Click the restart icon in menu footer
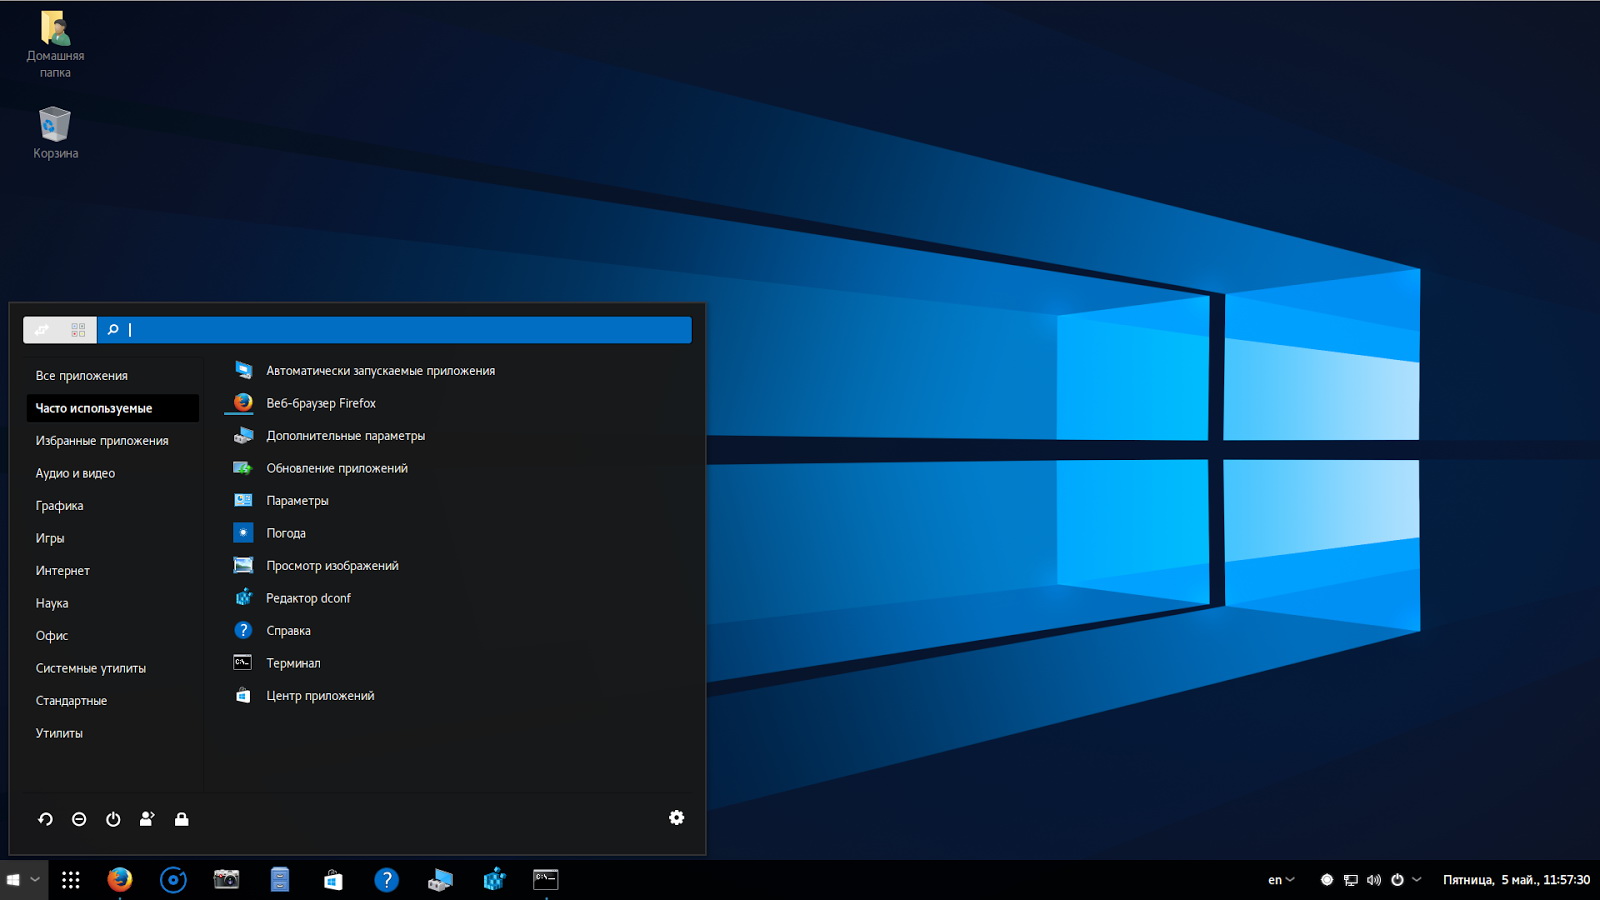This screenshot has width=1600, height=900. [x=45, y=819]
